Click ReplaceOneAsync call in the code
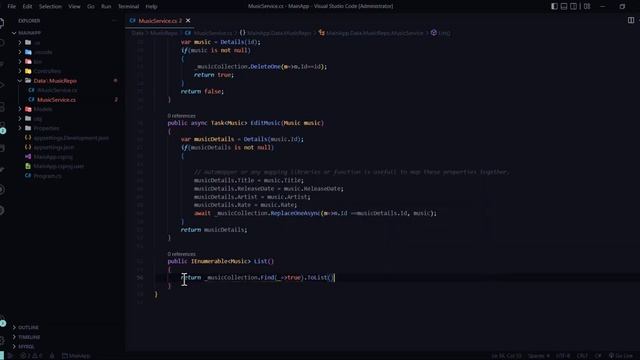This screenshot has width=640, height=360. pos(295,213)
